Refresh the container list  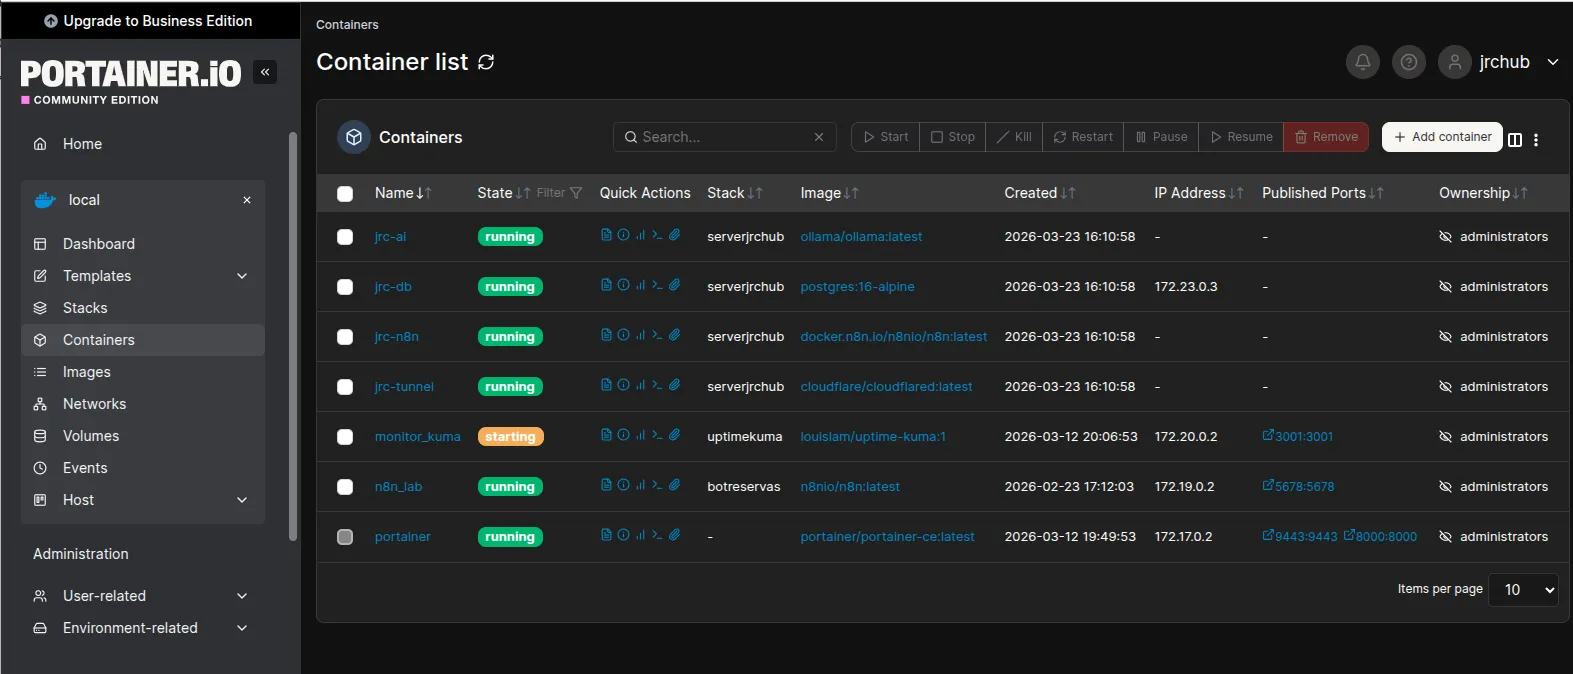486,62
